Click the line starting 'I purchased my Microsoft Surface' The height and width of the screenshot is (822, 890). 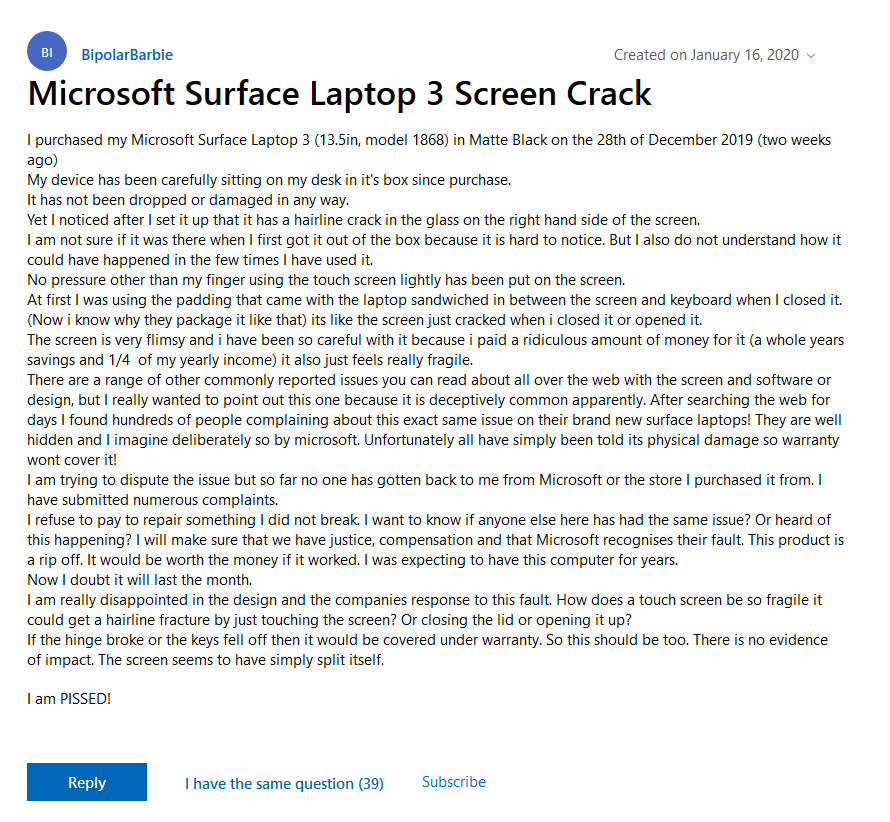coord(300,140)
